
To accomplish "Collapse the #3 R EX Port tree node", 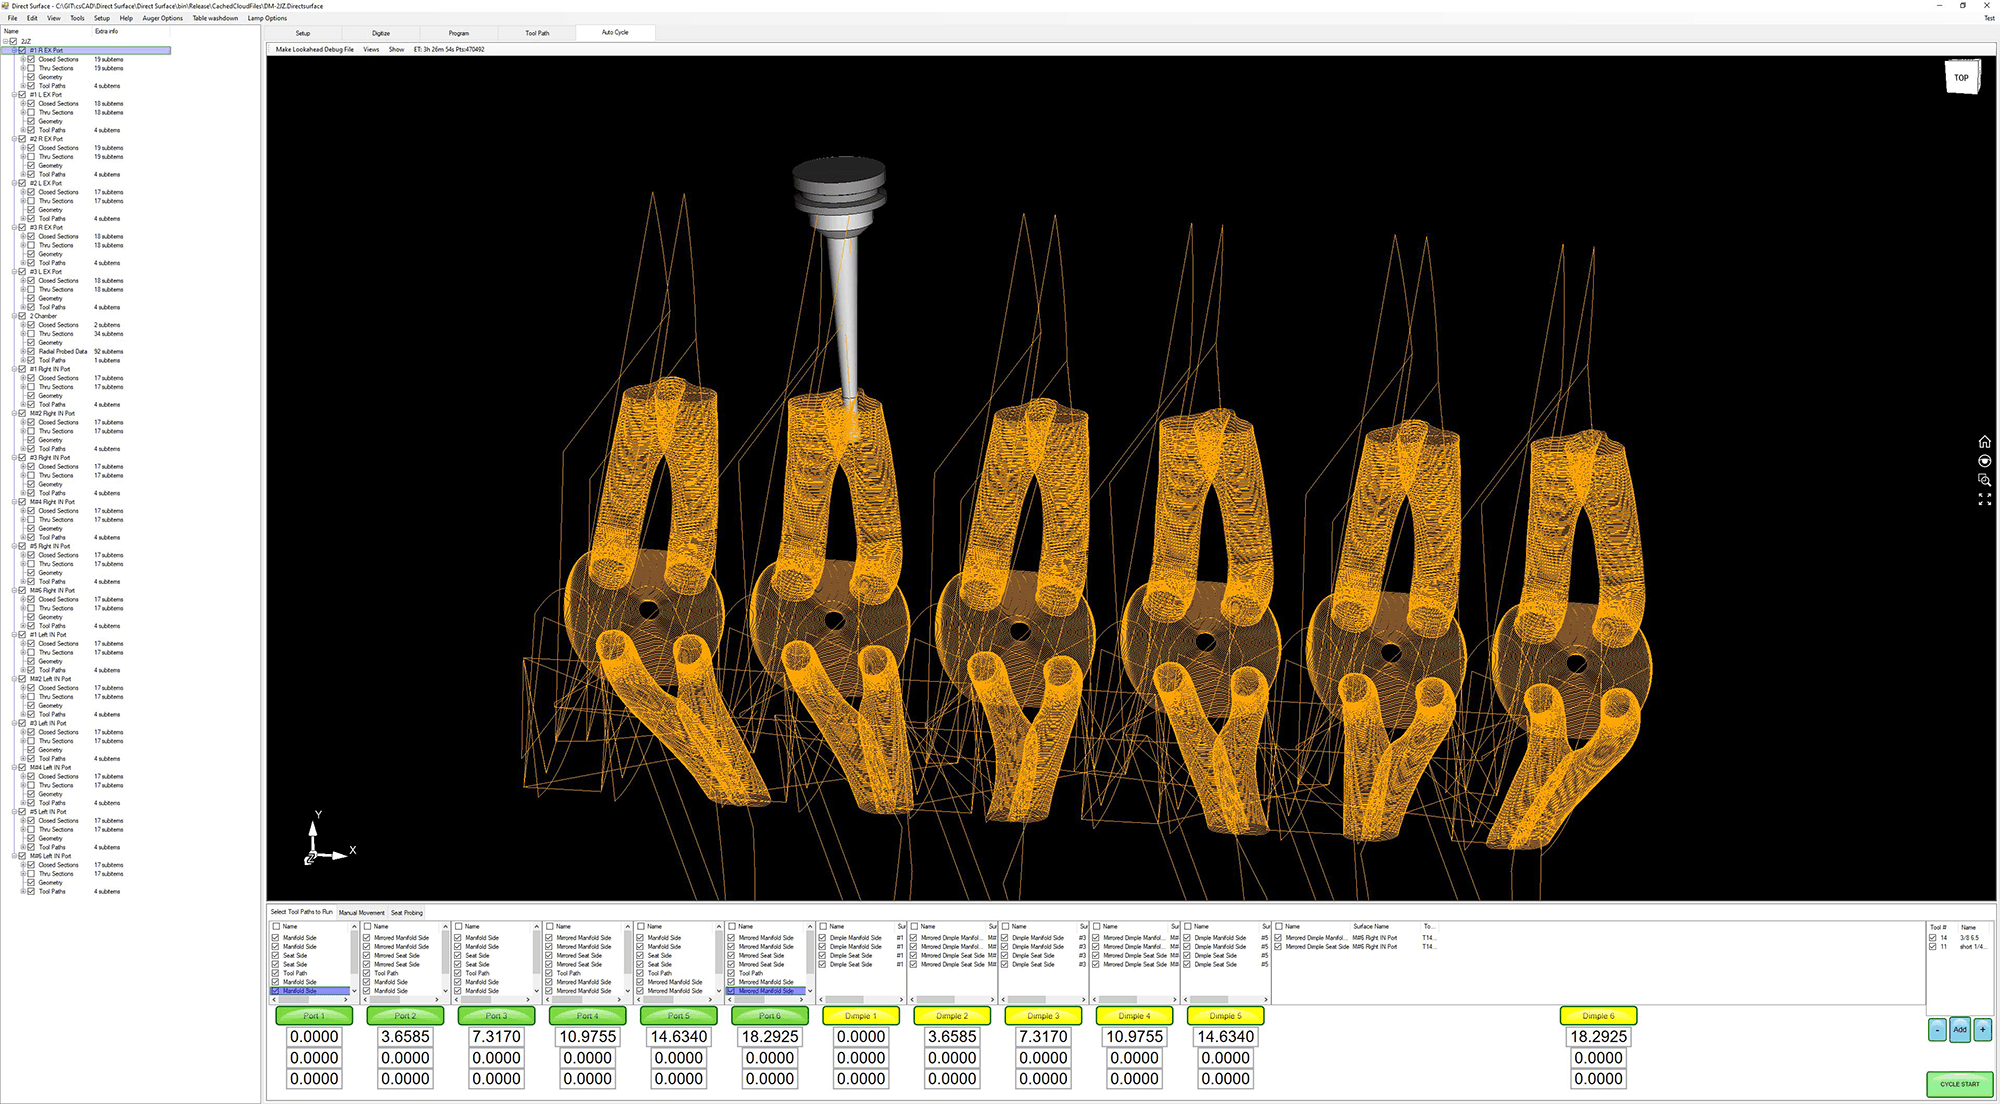I will tap(14, 227).
